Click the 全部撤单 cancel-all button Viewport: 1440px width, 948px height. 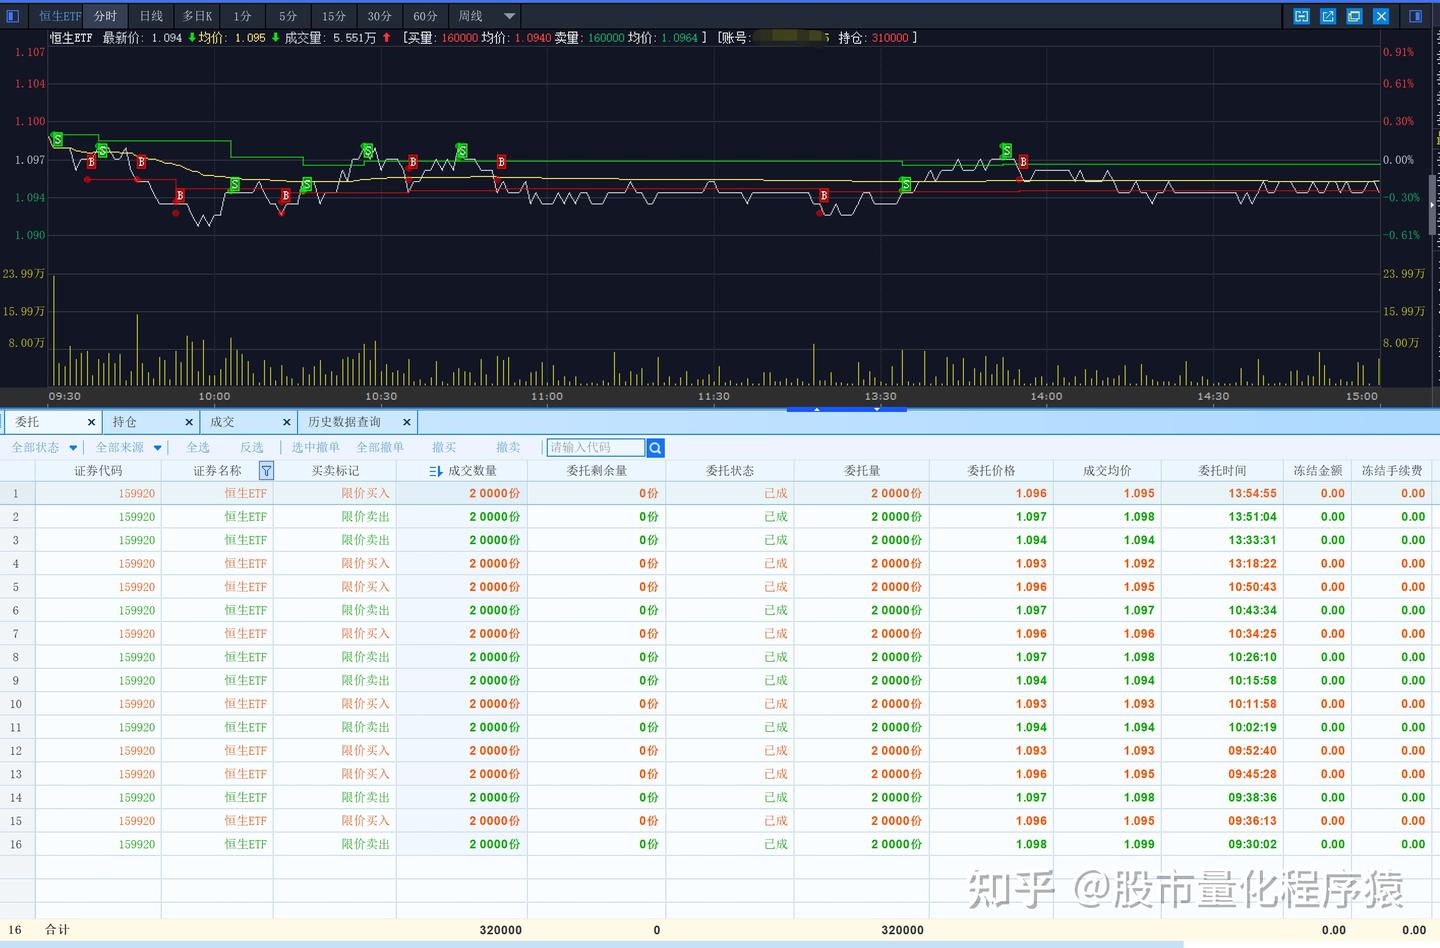coord(380,448)
